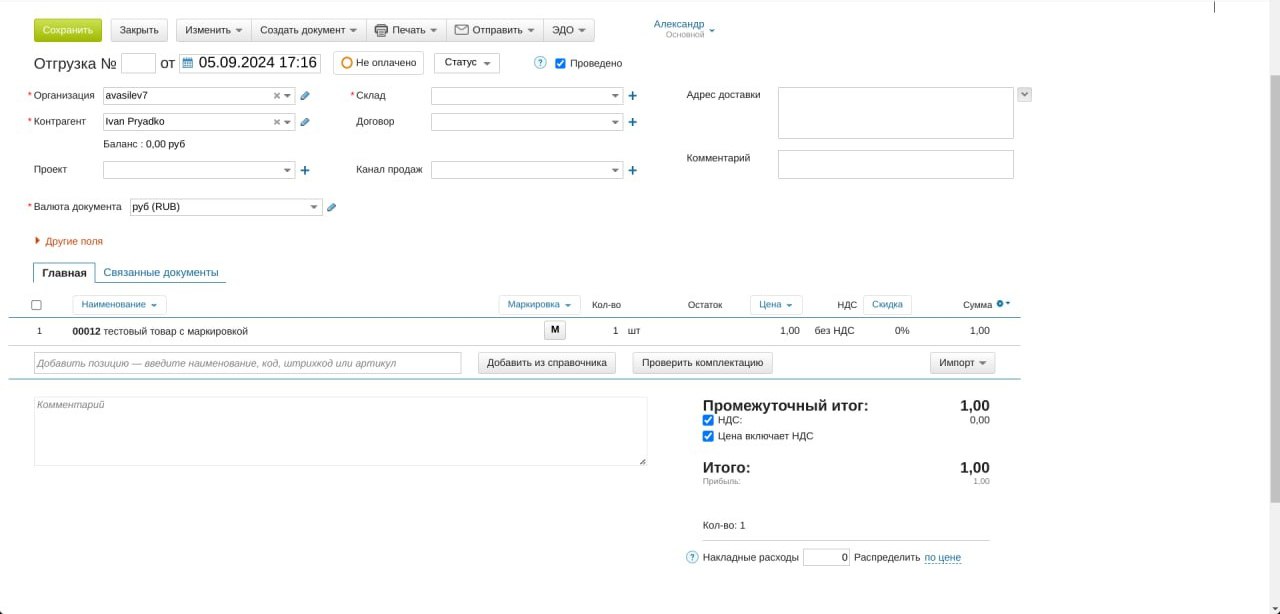Open the Статус dropdown
Viewport: 1280px width, 614px height.
[466, 63]
